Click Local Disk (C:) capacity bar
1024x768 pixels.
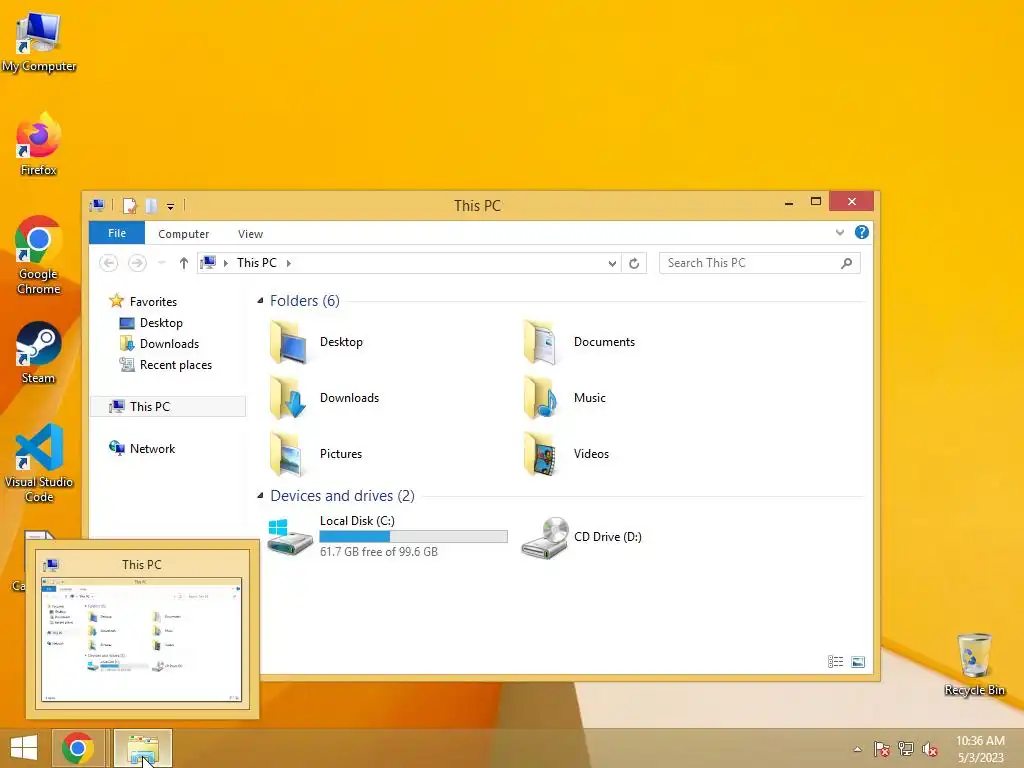coord(413,536)
